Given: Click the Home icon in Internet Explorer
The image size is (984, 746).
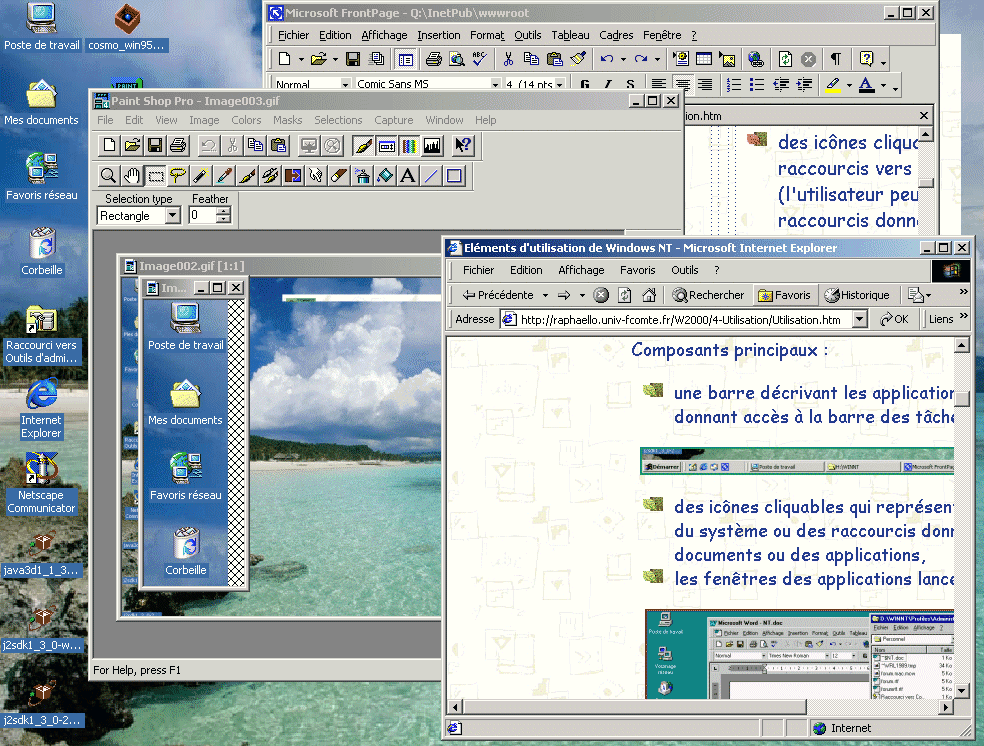Looking at the screenshot, I should (649, 295).
